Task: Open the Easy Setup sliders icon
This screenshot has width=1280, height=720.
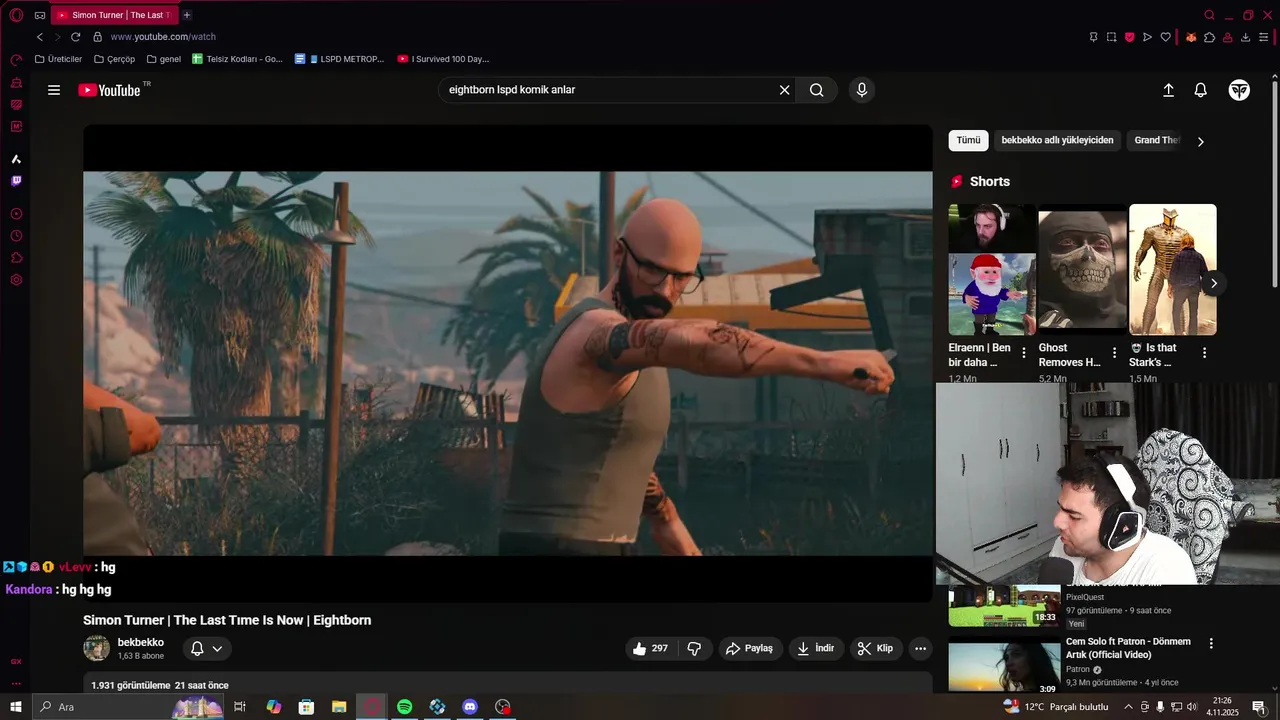Action: (x=1264, y=37)
